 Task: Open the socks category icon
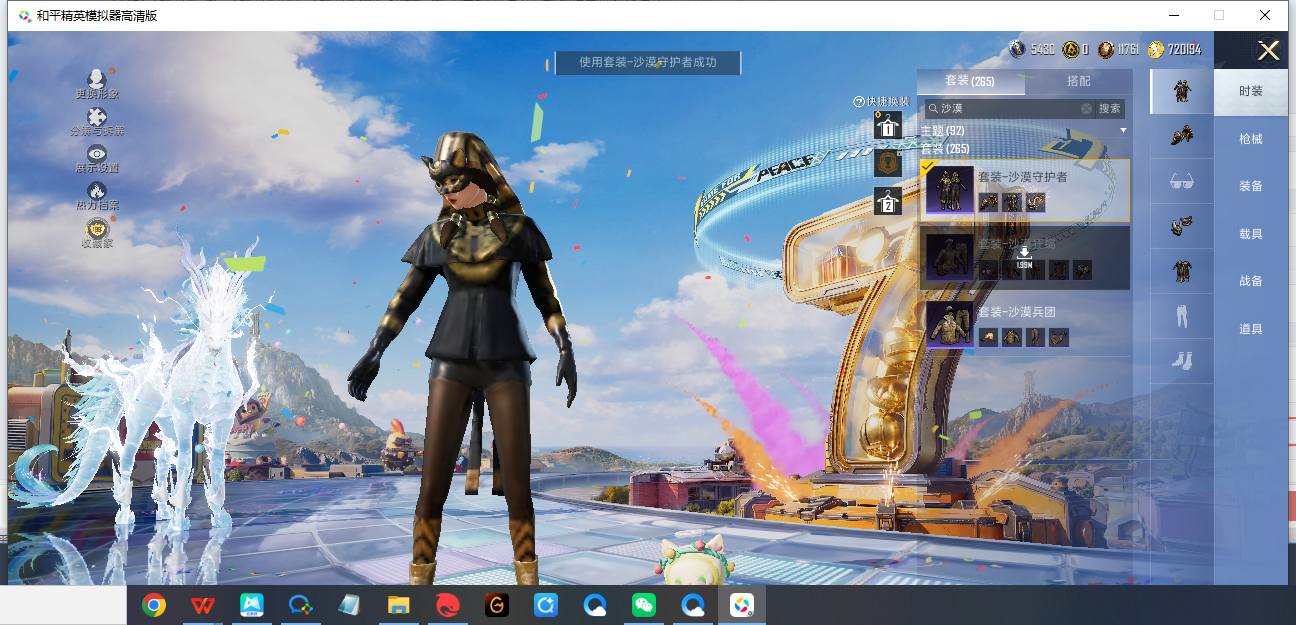pos(1181,361)
